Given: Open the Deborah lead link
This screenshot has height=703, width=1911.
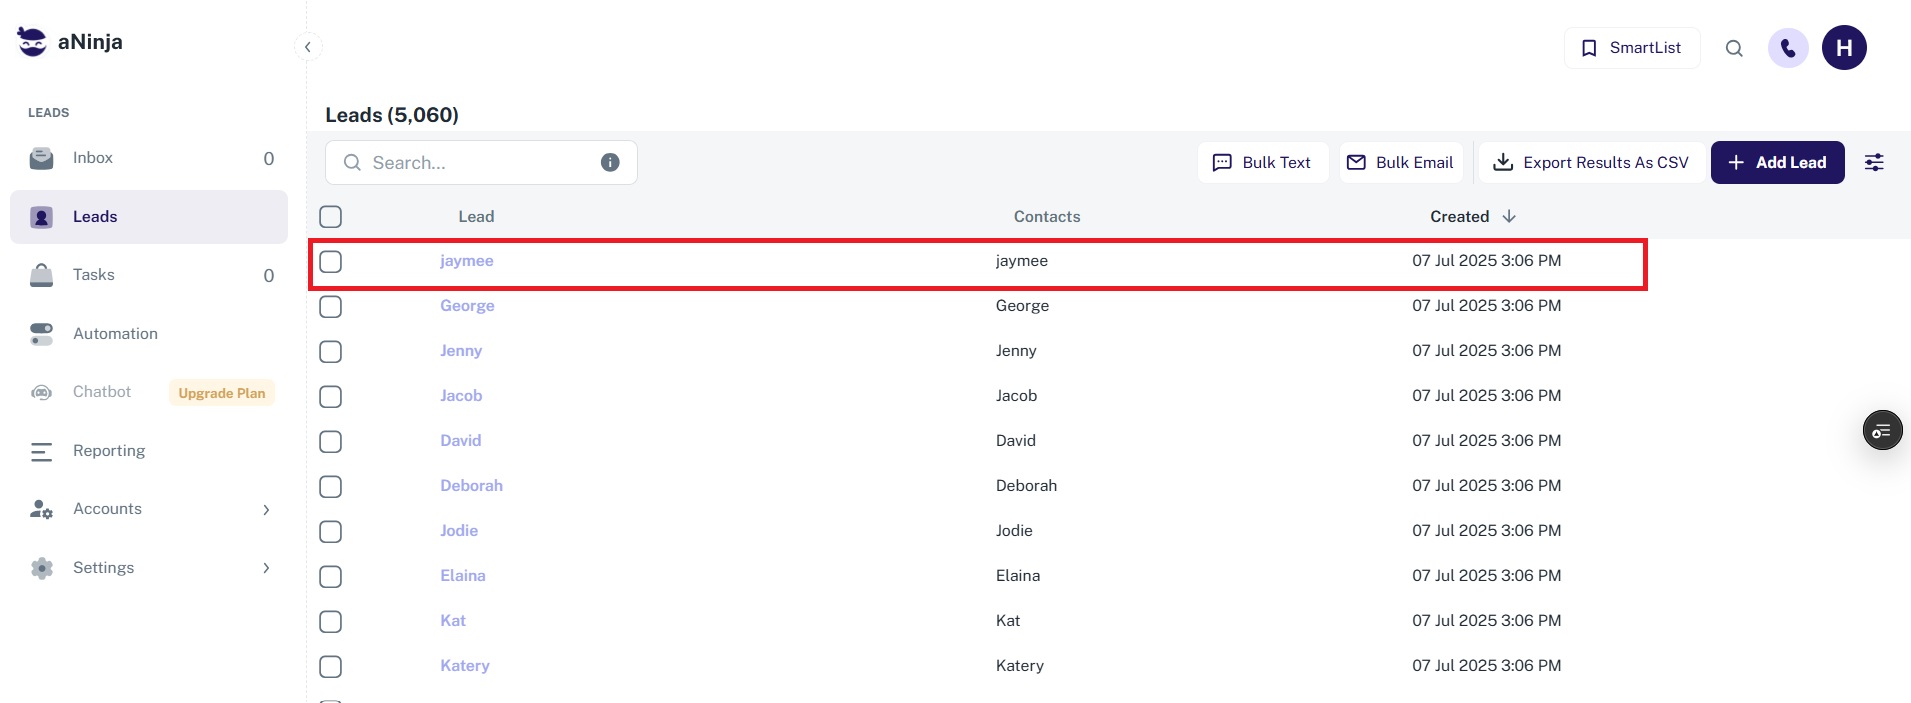Looking at the screenshot, I should (471, 486).
